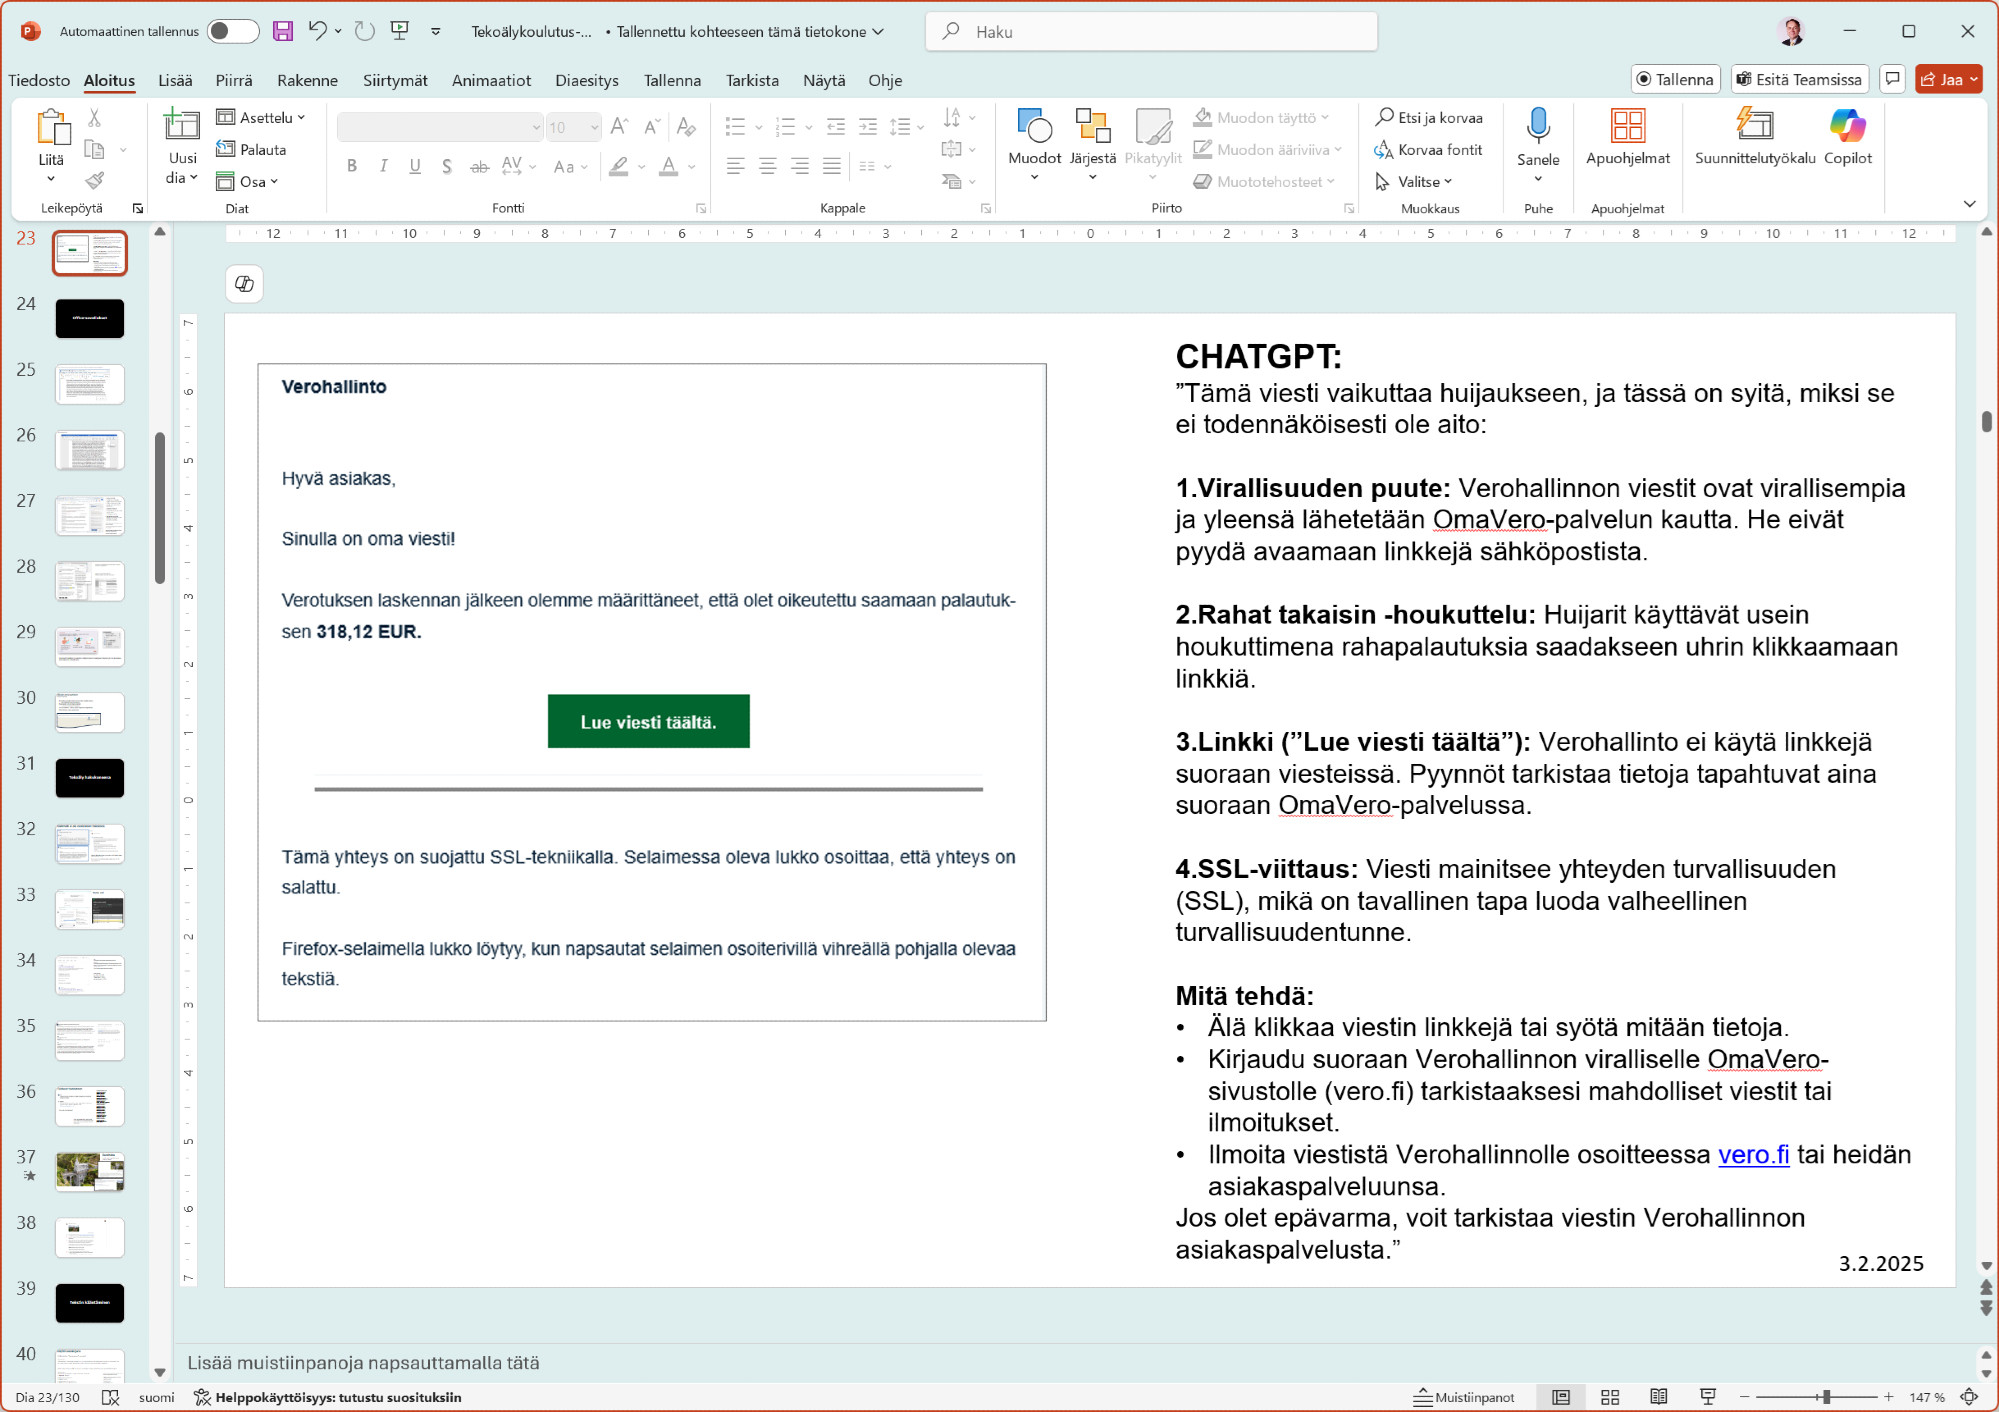
Task: Click the Haku search field
Action: pyautogui.click(x=1151, y=31)
